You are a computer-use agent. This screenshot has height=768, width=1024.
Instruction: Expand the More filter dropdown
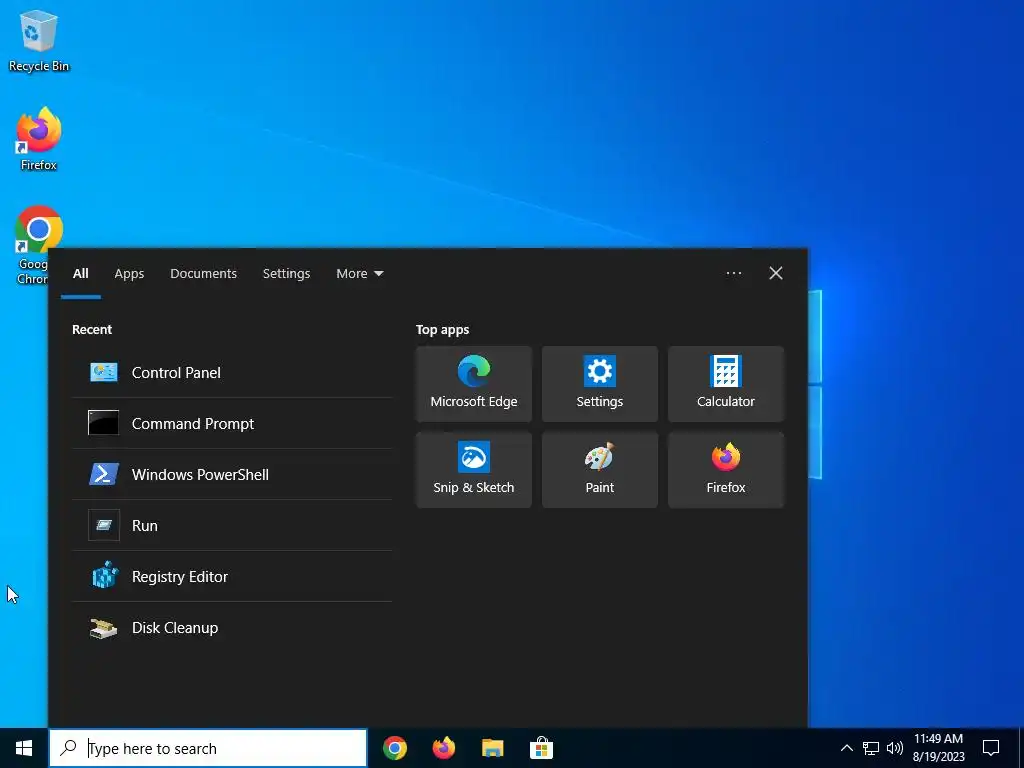360,274
